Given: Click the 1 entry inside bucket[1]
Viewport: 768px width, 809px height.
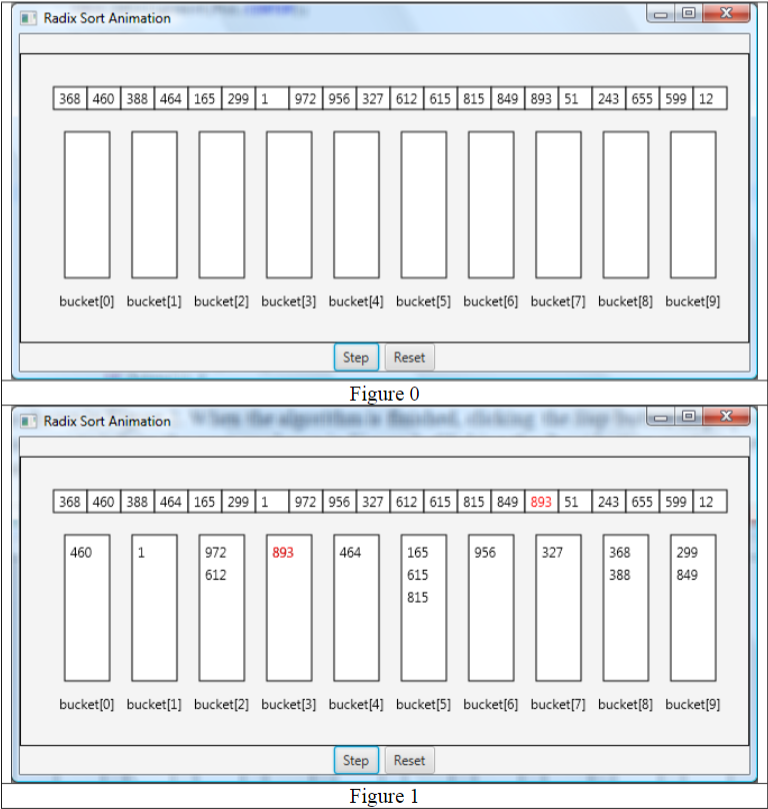Looking at the screenshot, I should (x=141, y=553).
